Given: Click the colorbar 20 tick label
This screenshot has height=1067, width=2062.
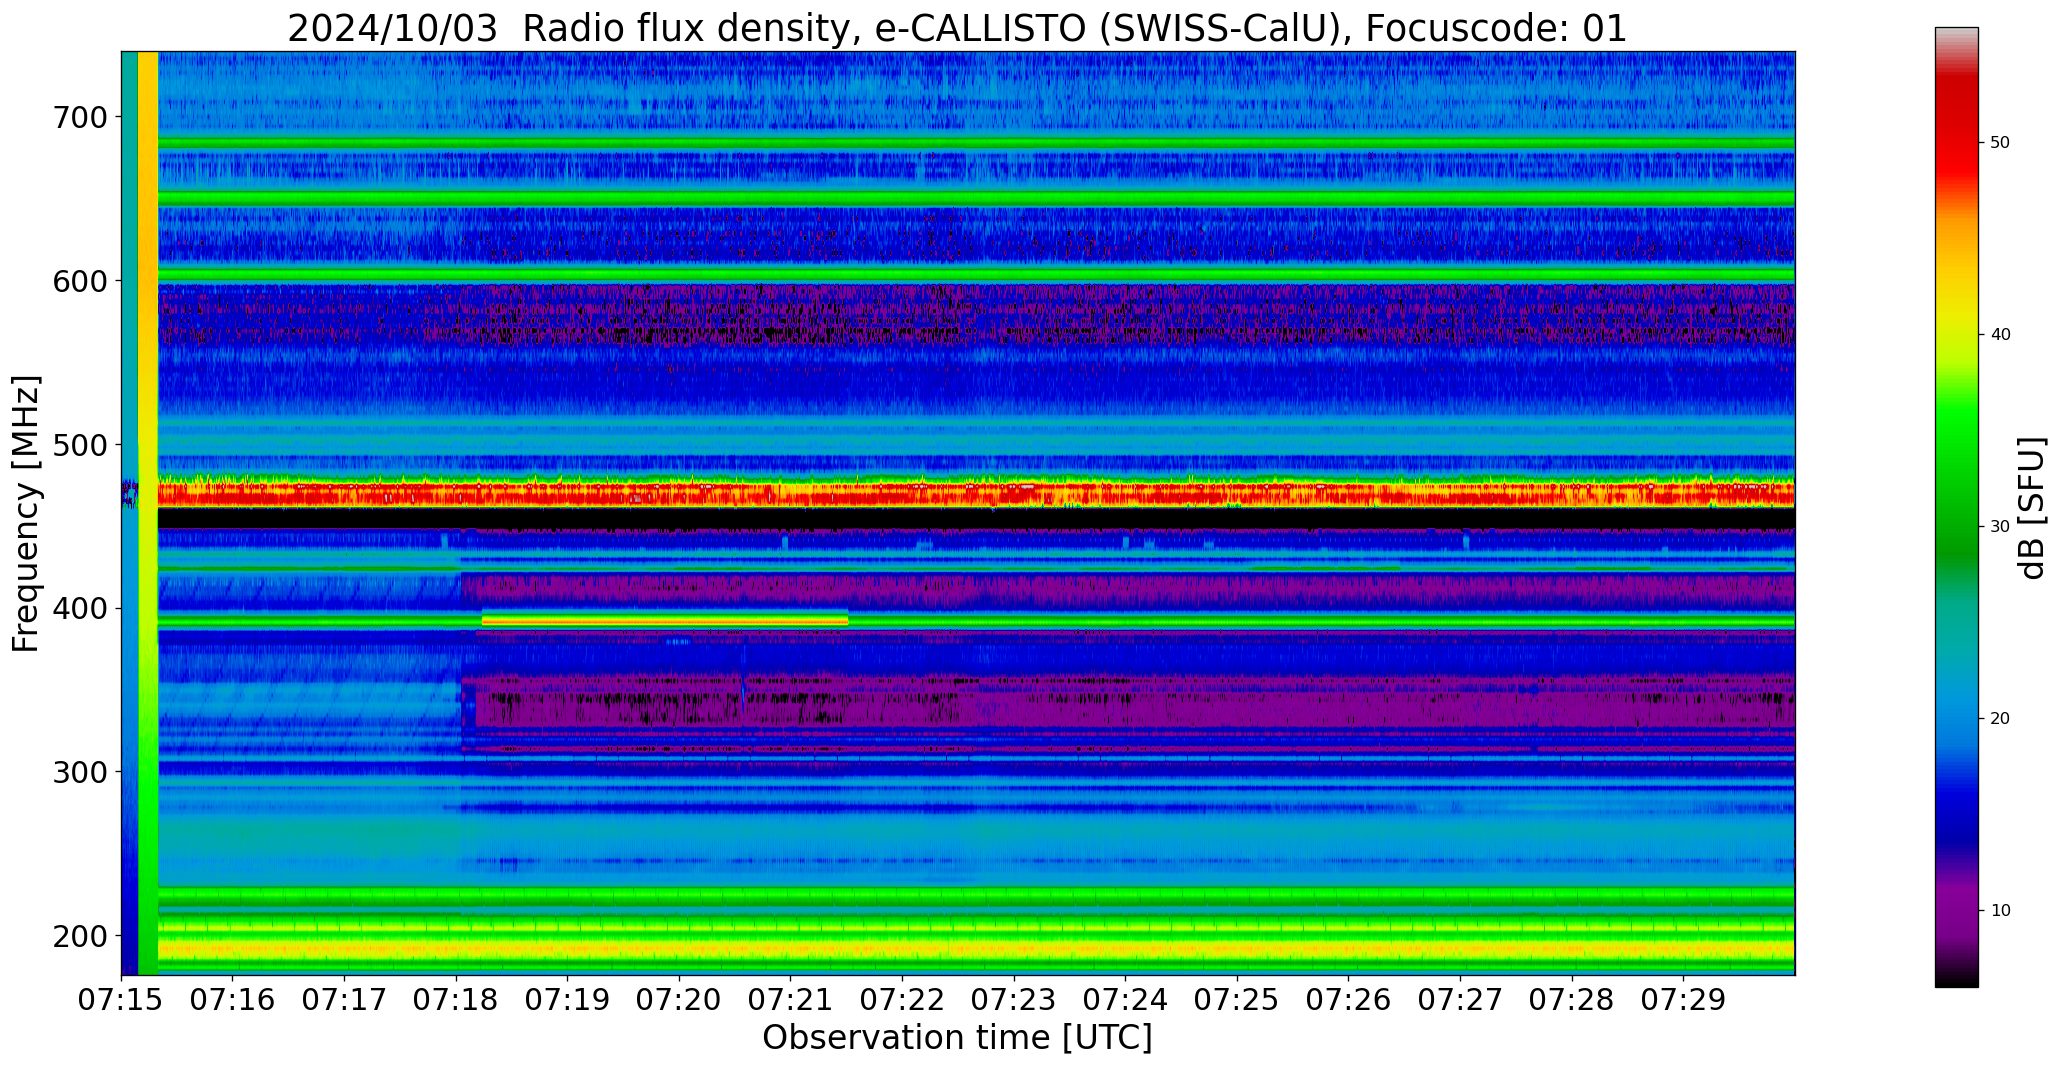Looking at the screenshot, I should [2000, 719].
